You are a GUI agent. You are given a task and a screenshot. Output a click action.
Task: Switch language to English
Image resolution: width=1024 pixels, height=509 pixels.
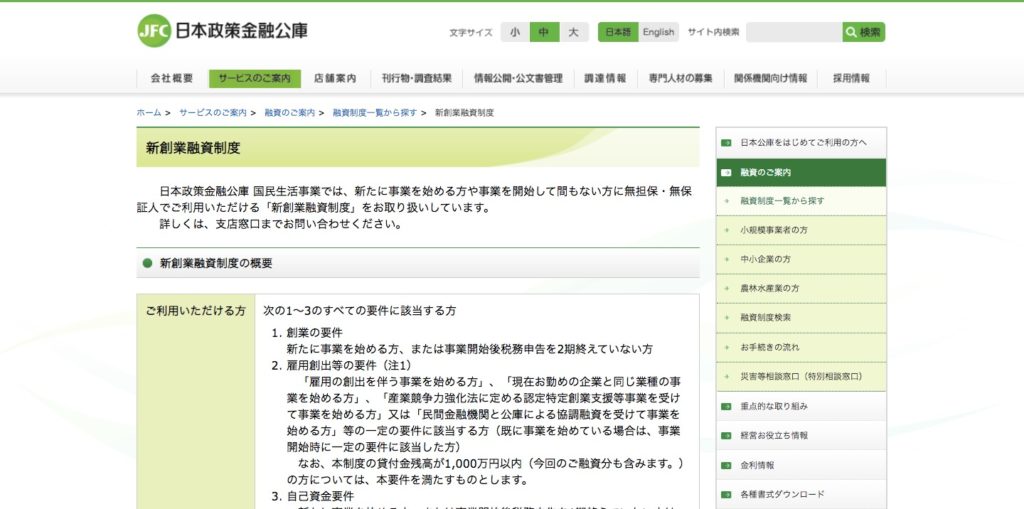[658, 32]
